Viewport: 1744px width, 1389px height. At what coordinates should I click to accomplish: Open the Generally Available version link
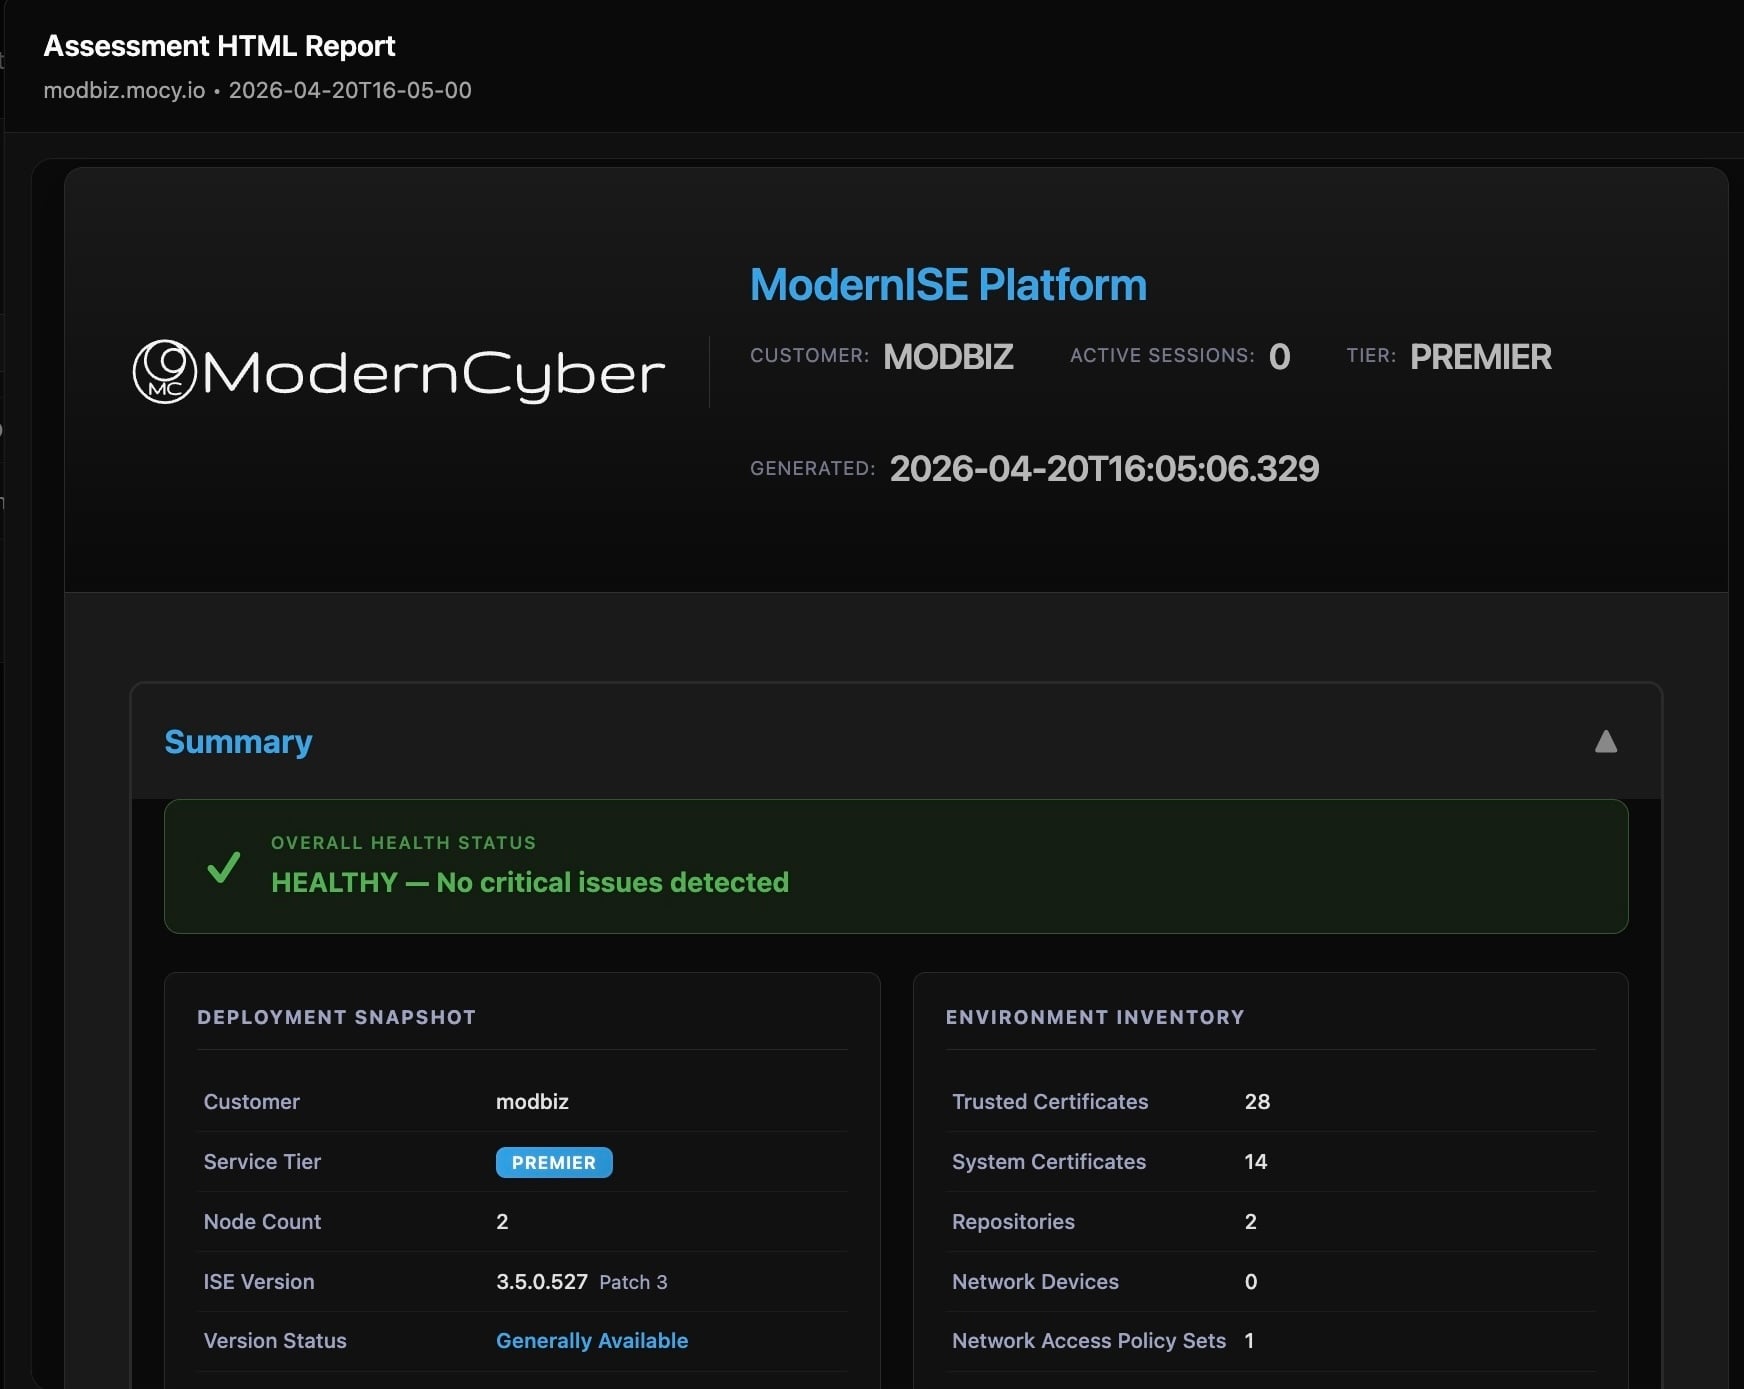tap(592, 1340)
